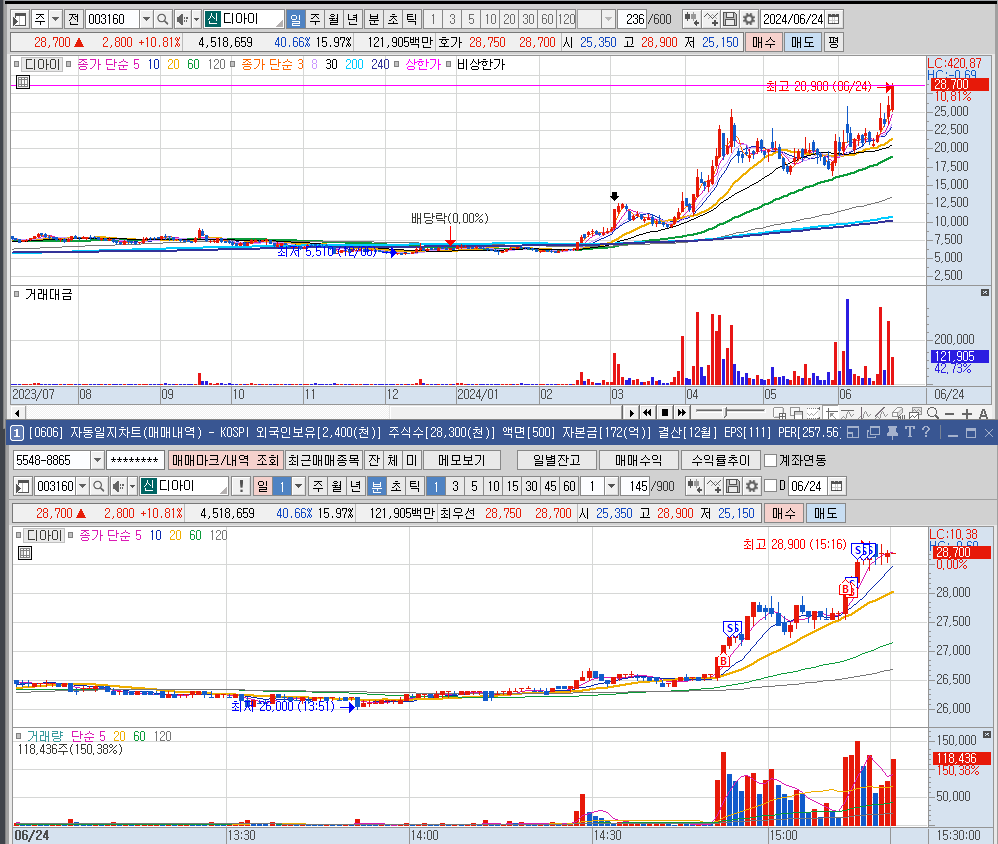Select 틱 period in upper chart toolbar
This screenshot has height=844, width=998.
click(x=412, y=19)
